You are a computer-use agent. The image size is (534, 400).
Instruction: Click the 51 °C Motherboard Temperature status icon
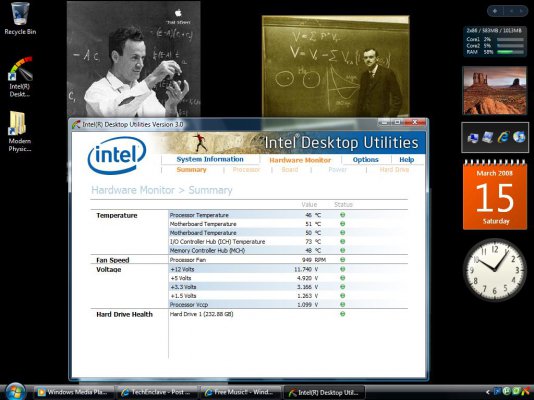click(343, 224)
